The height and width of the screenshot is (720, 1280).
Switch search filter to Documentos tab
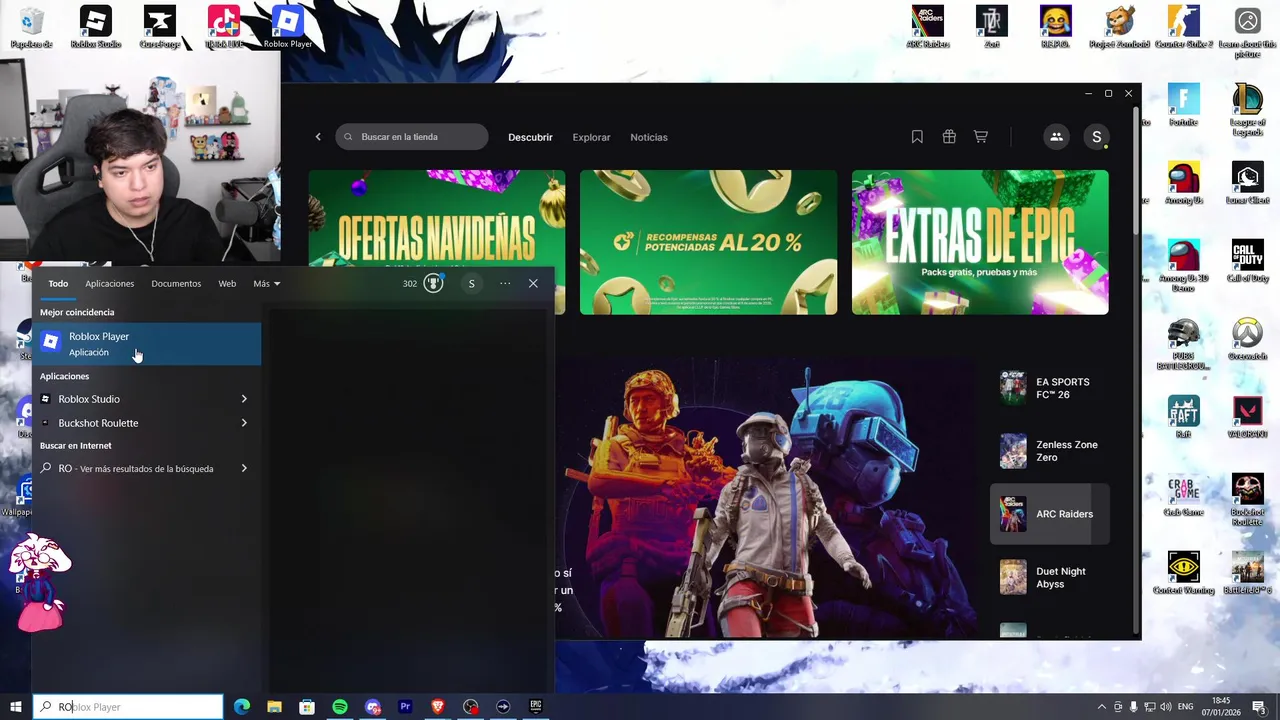coord(176,284)
